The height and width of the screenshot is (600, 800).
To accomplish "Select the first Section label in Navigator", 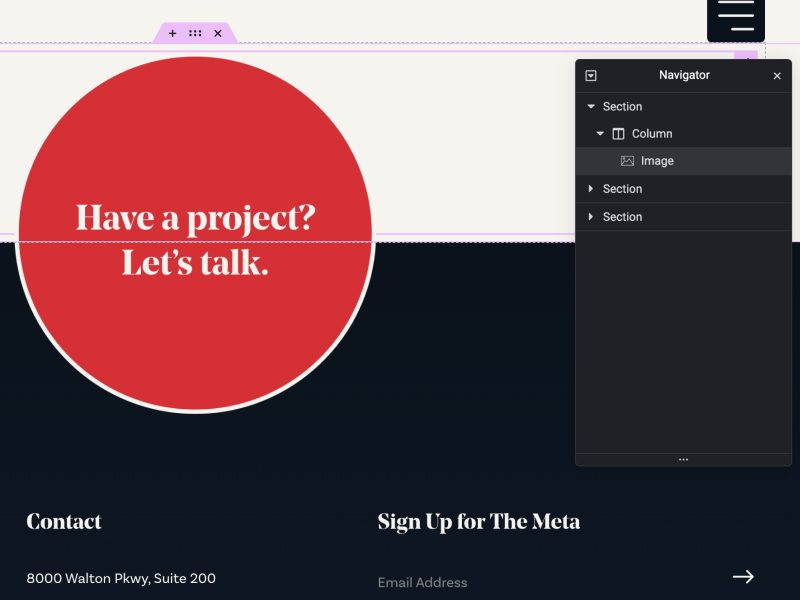I will [x=622, y=107].
